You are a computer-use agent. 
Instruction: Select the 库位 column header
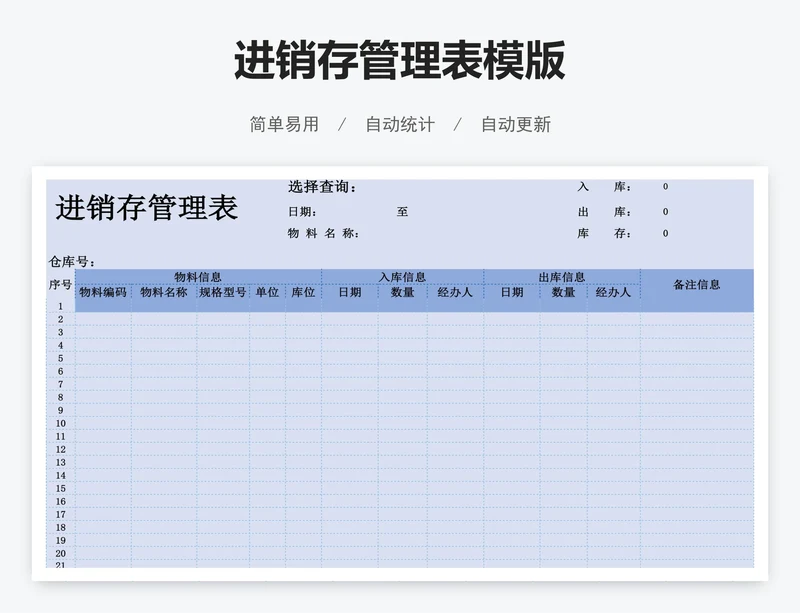303,292
